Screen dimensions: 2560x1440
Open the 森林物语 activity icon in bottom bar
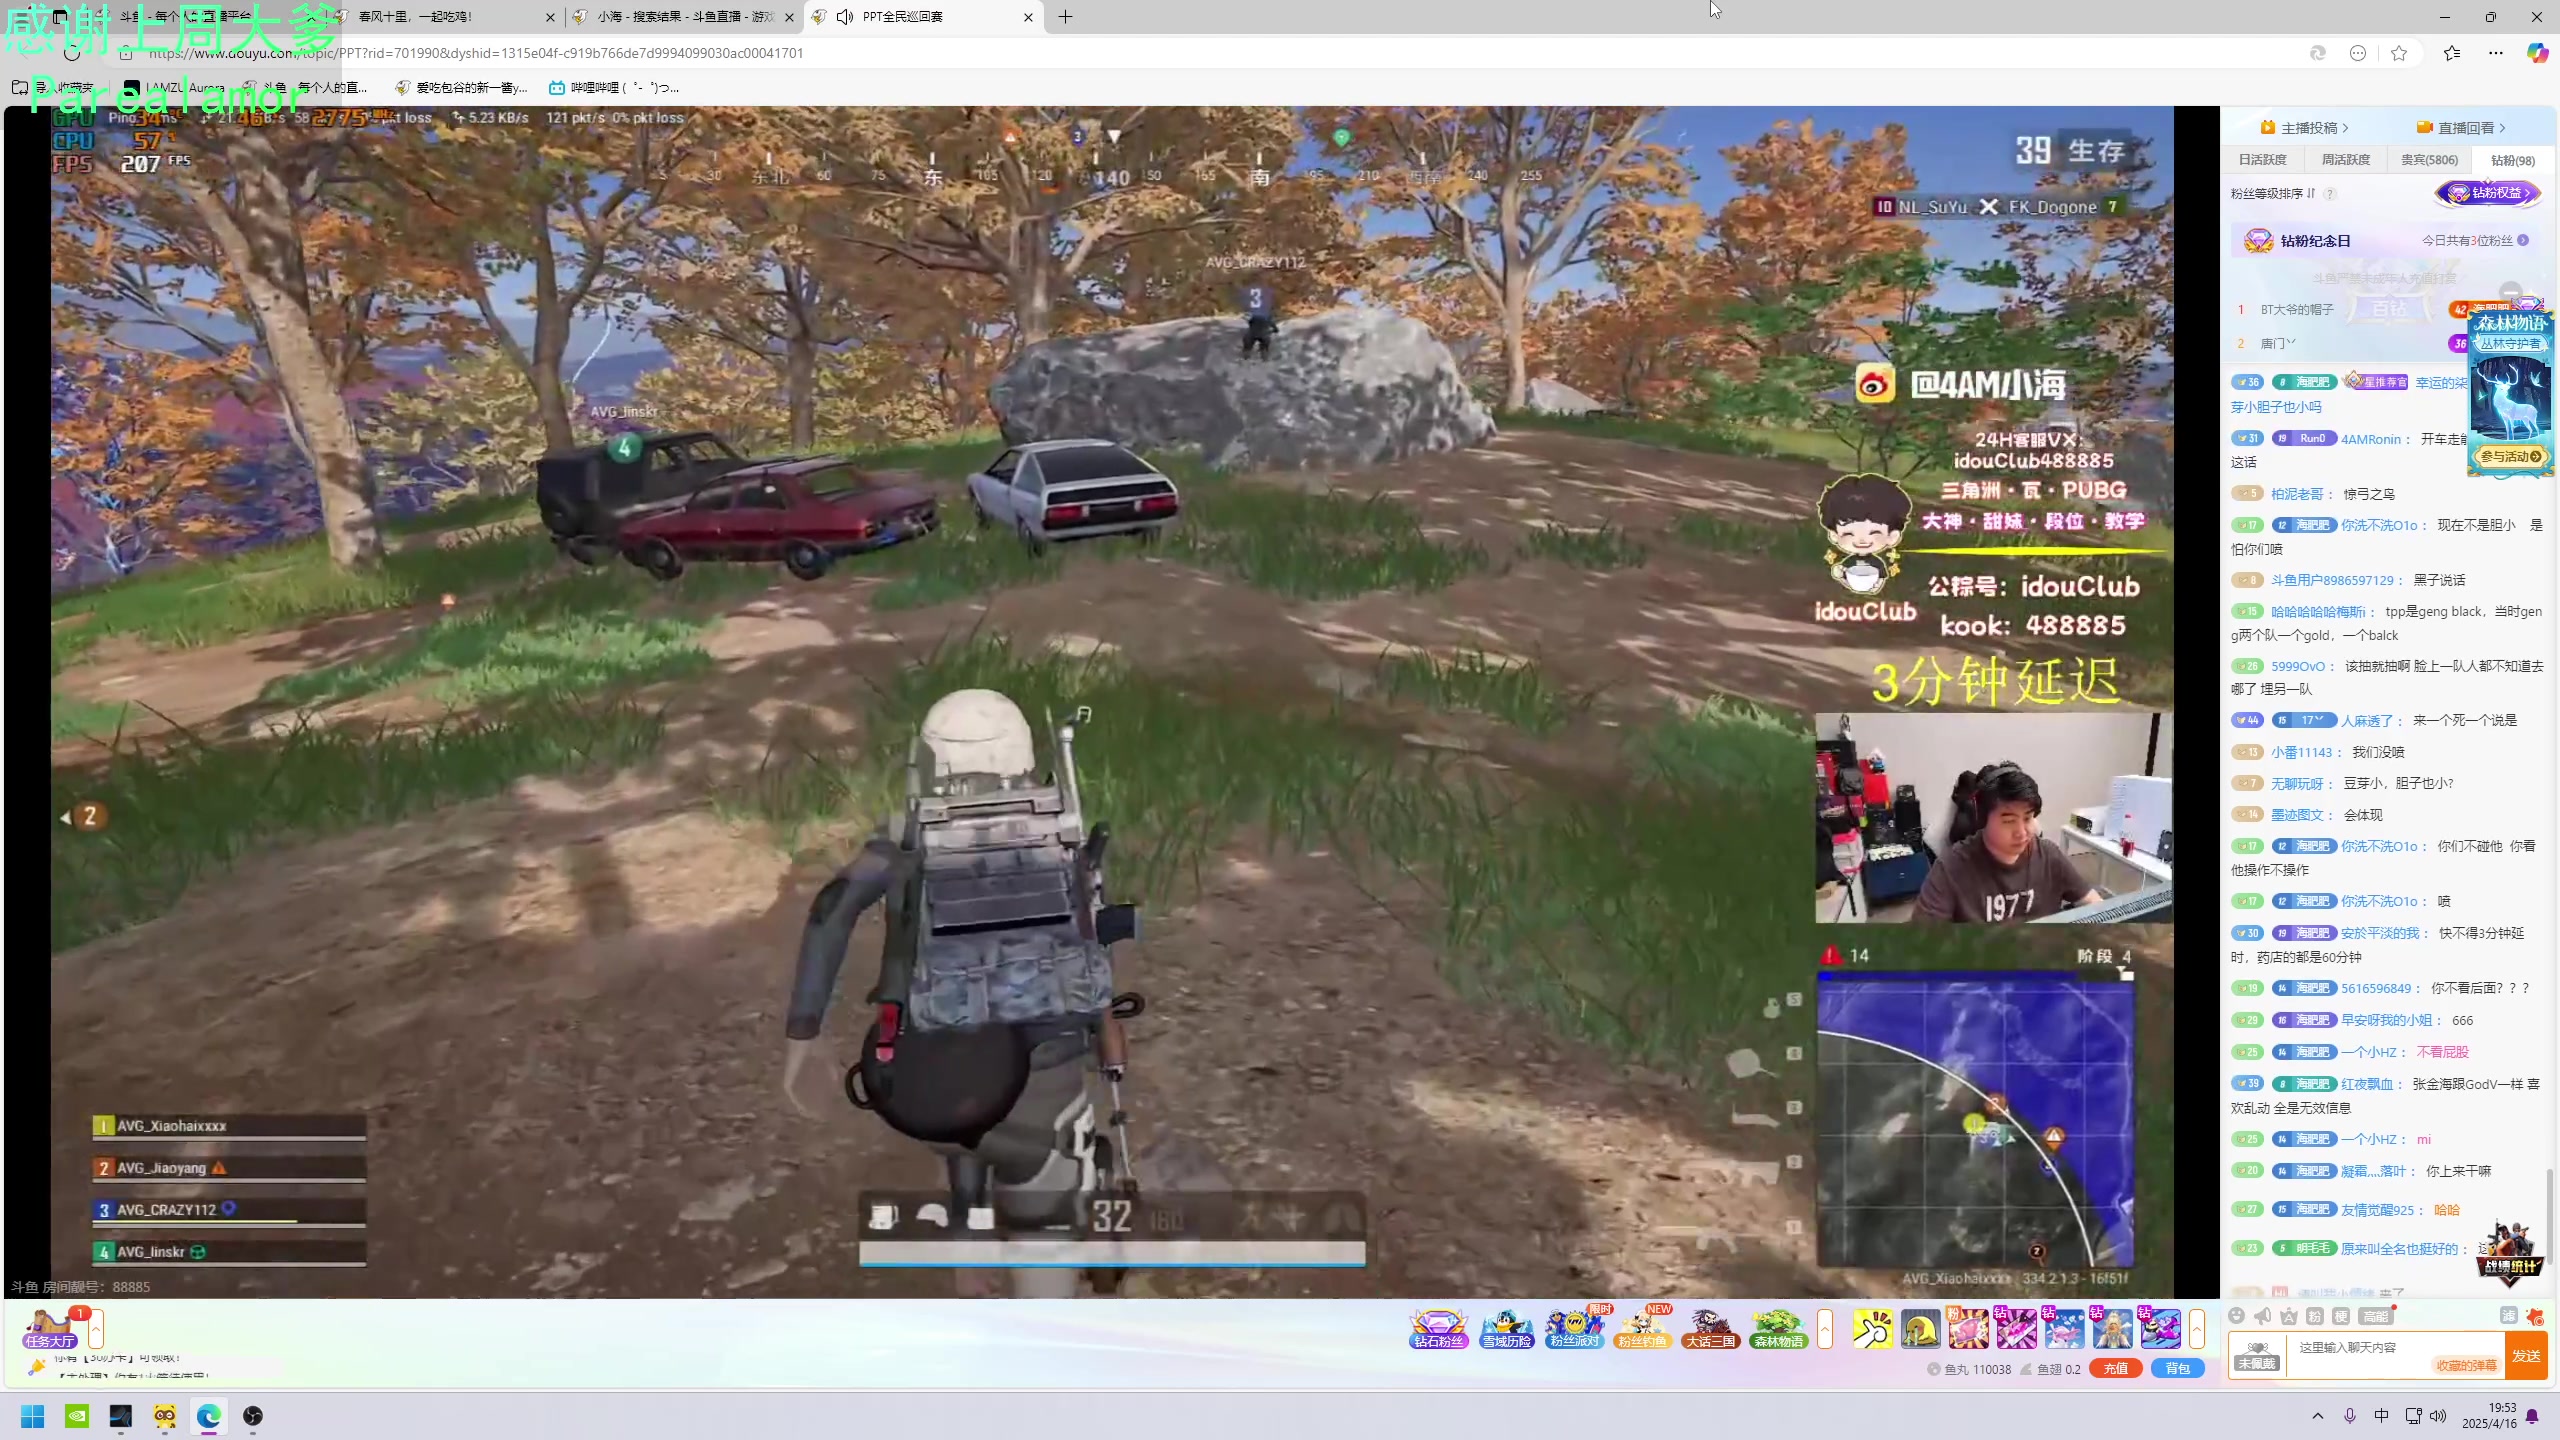(x=1778, y=1329)
